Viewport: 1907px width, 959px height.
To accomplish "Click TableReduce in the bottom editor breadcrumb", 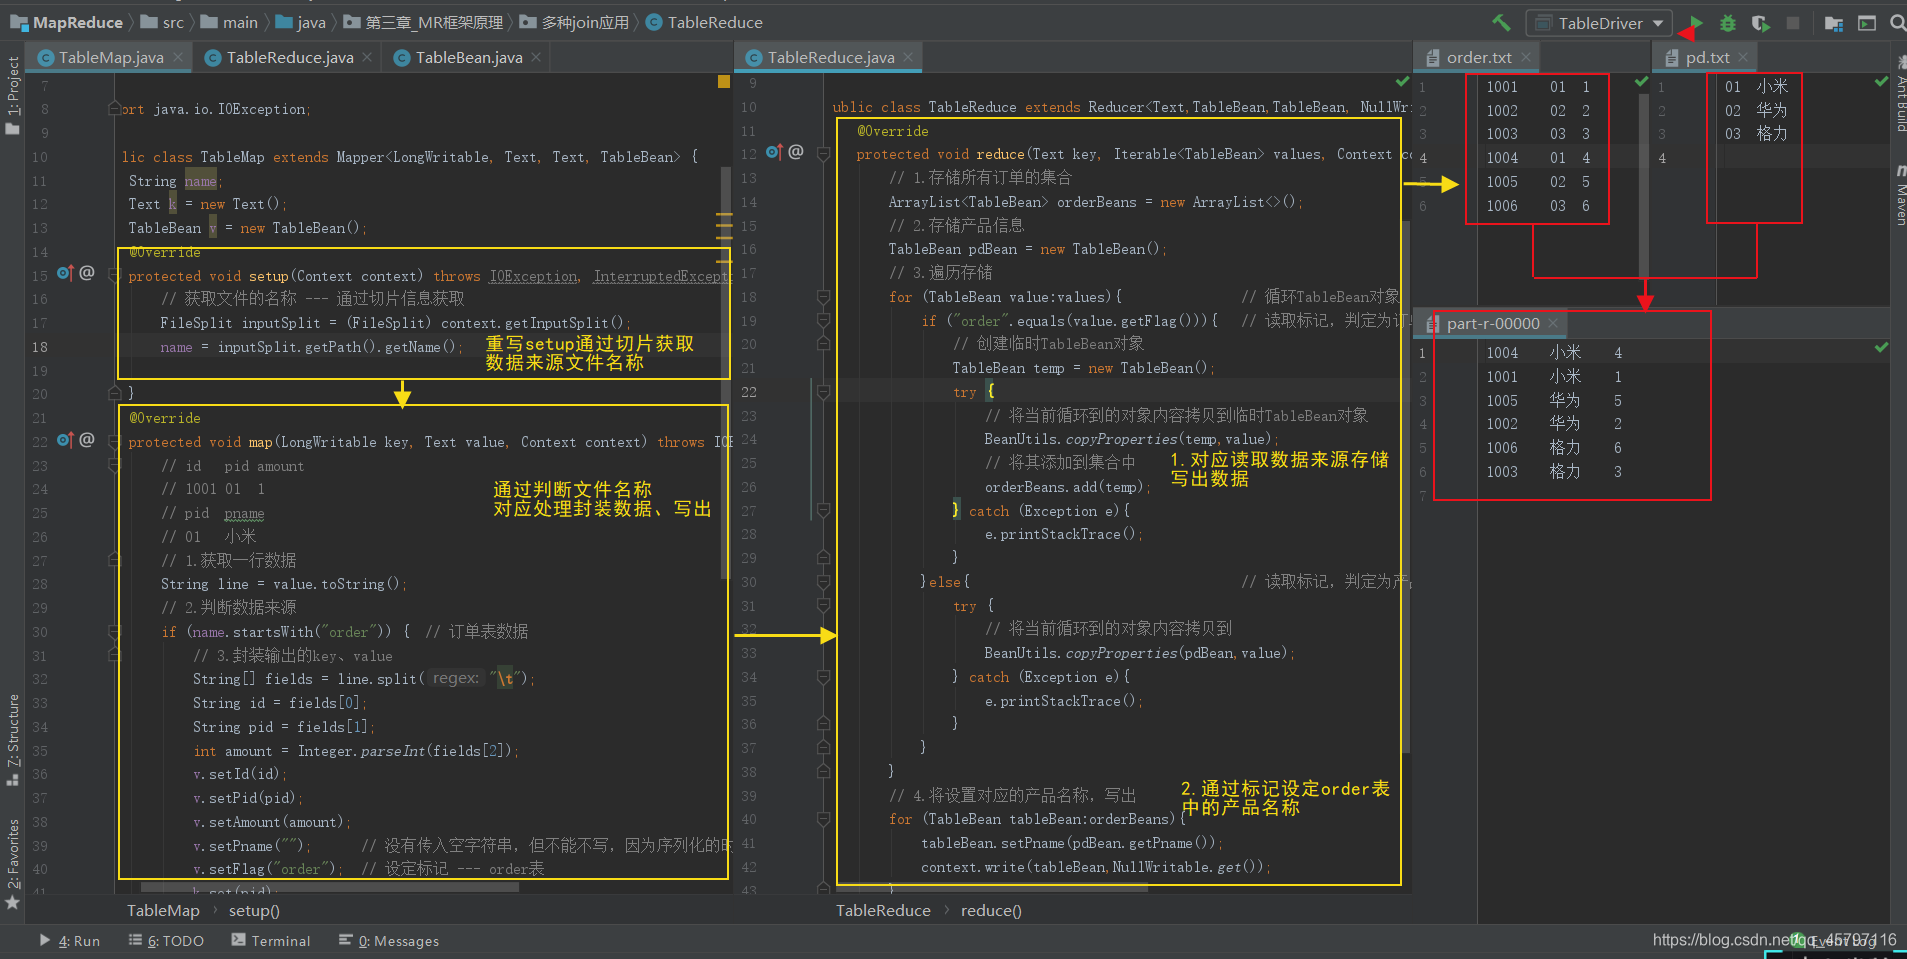I will tap(883, 911).
